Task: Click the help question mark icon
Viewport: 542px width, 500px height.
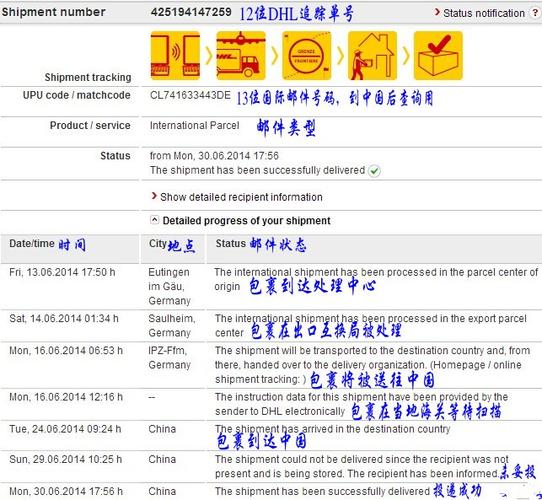Action: pos(536,13)
